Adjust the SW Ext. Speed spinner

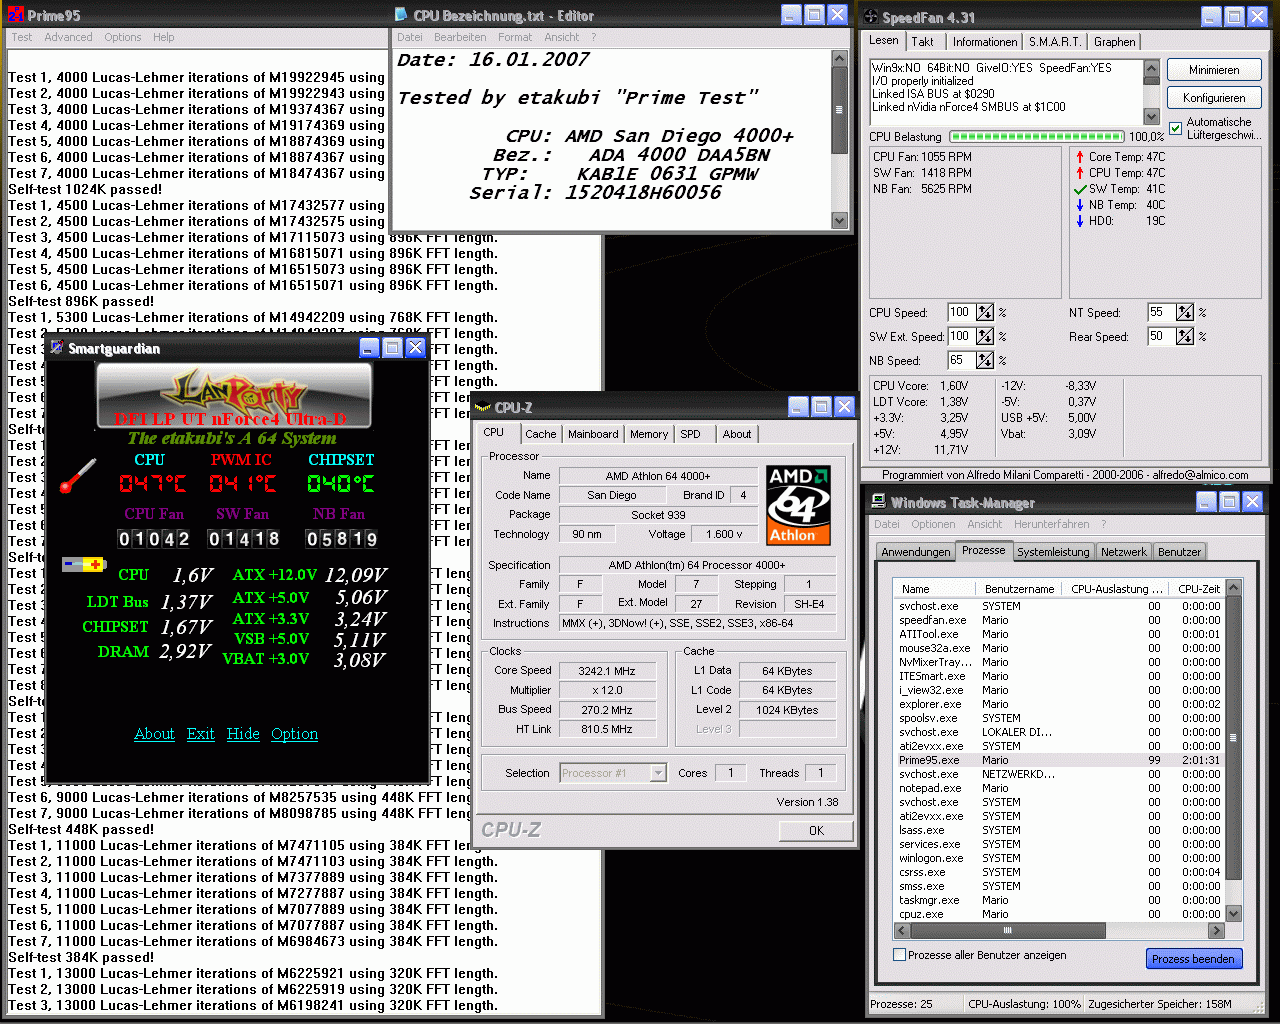[985, 337]
